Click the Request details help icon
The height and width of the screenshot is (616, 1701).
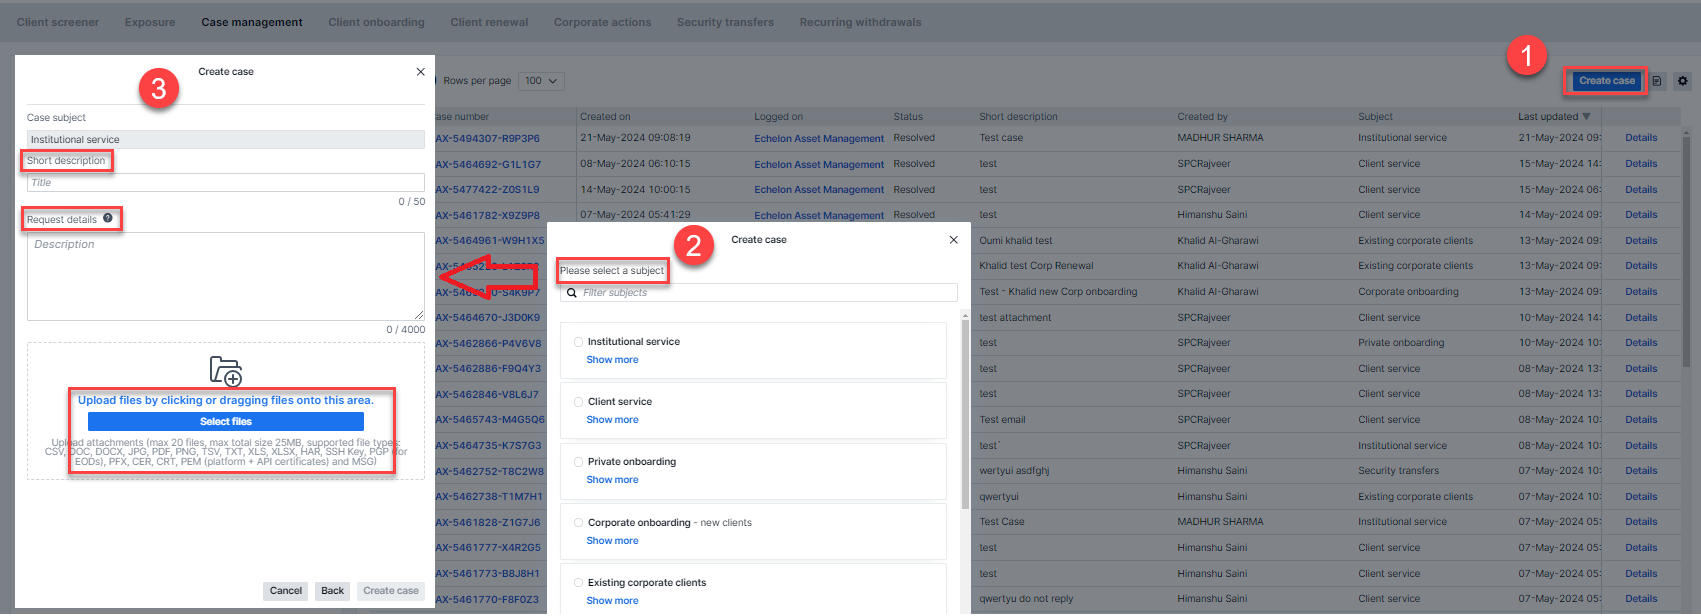[x=108, y=218]
